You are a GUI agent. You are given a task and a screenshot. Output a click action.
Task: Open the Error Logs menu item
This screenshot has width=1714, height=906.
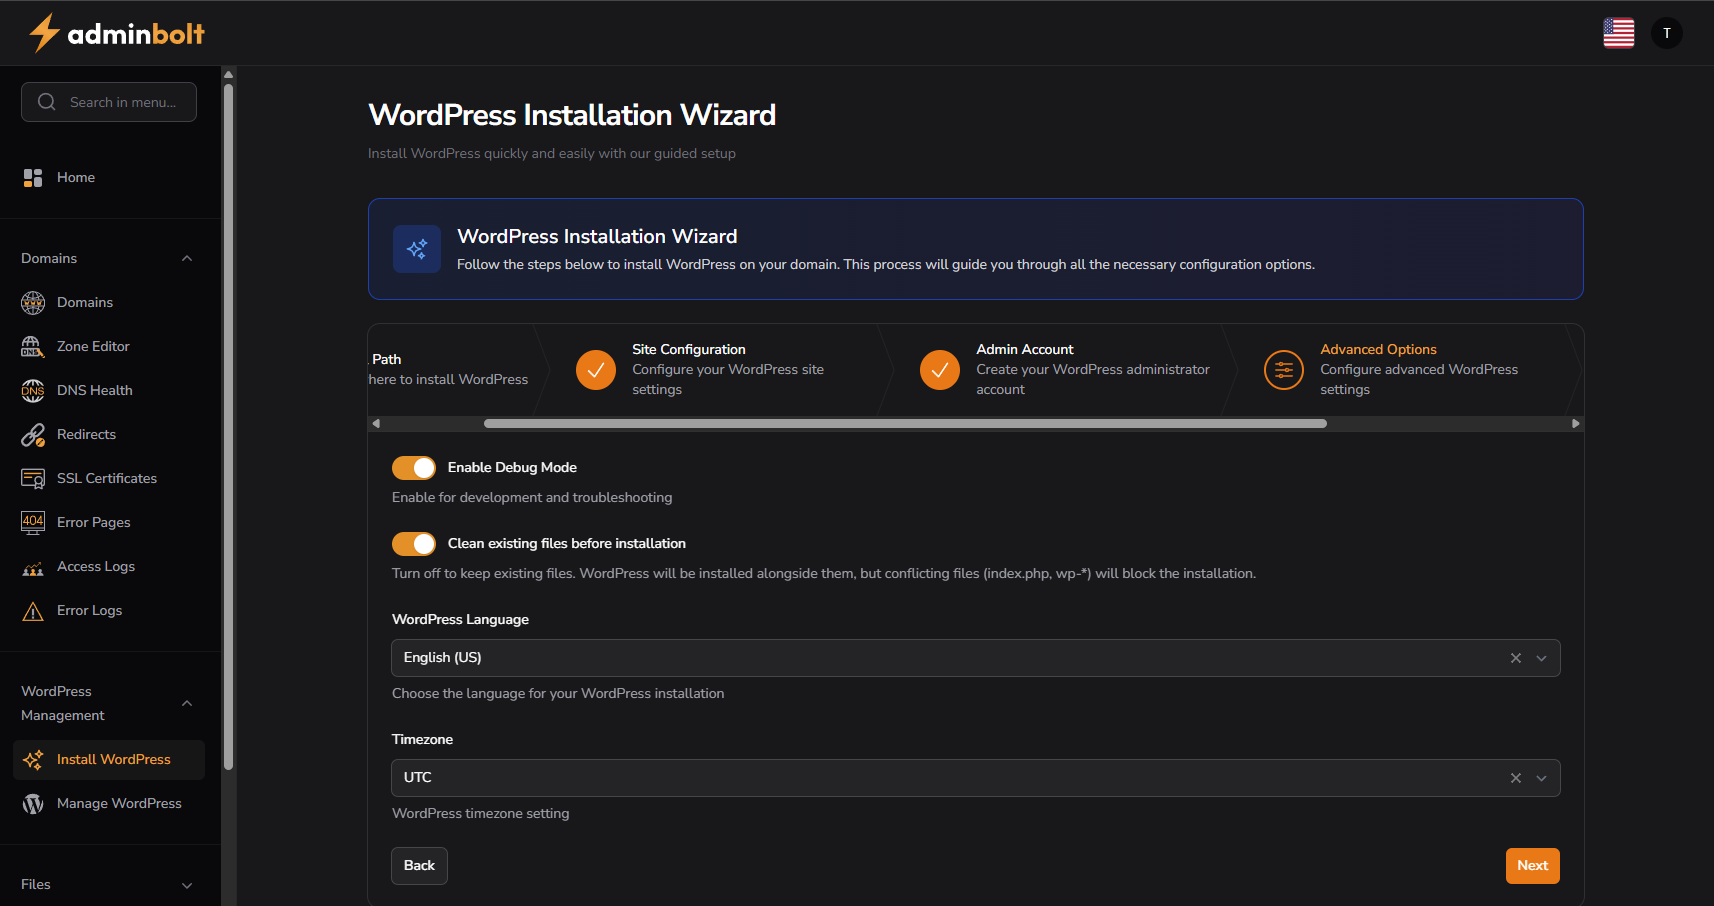click(109, 611)
